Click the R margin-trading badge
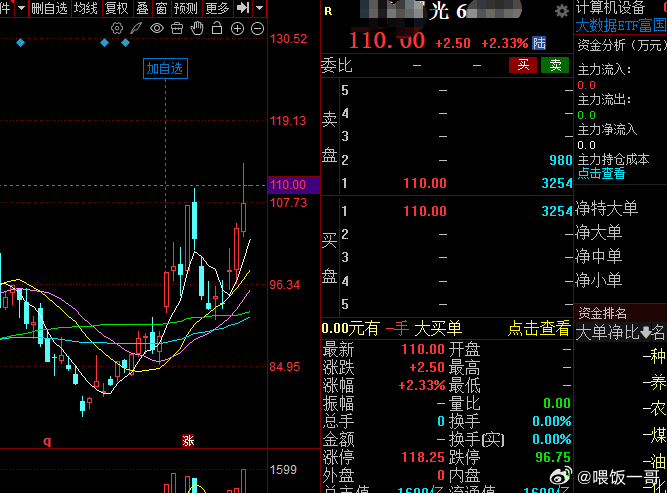The image size is (667, 493). tap(328, 11)
